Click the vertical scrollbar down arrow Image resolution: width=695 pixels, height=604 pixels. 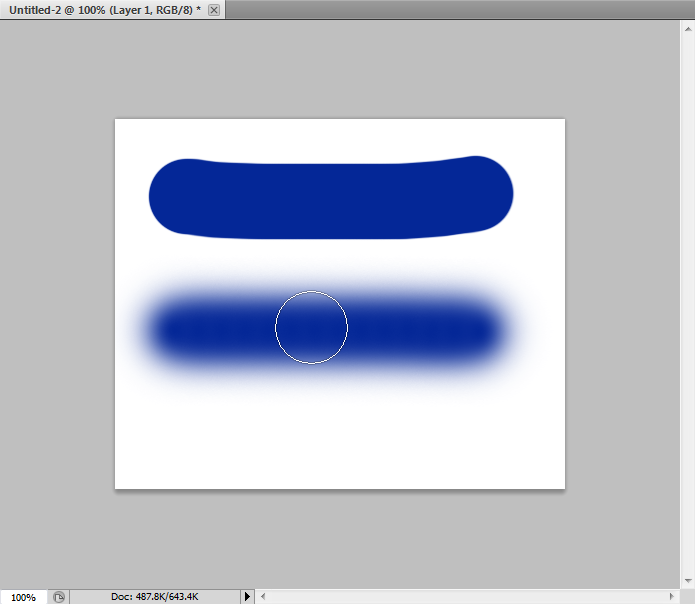click(687, 581)
